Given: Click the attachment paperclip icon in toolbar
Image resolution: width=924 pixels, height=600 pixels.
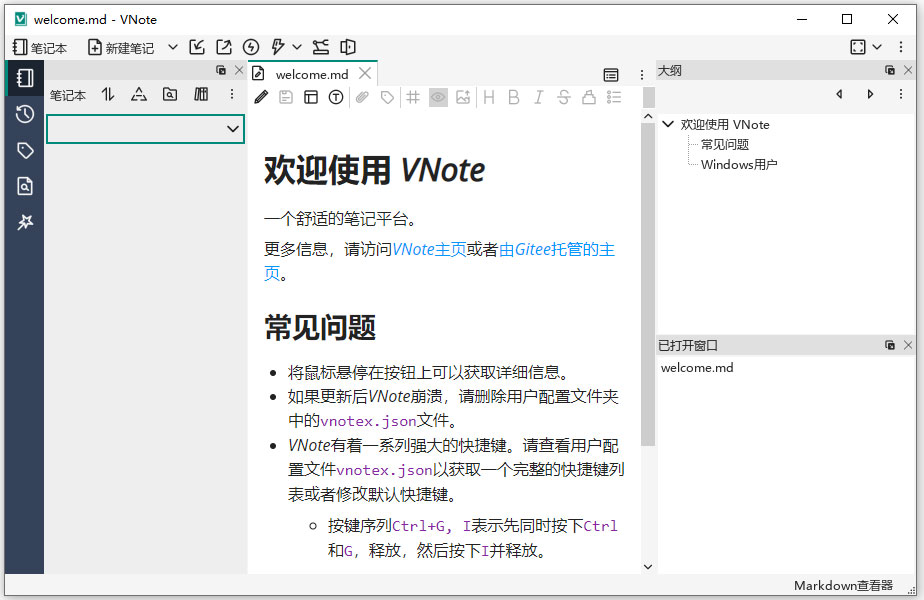Looking at the screenshot, I should coord(362,97).
